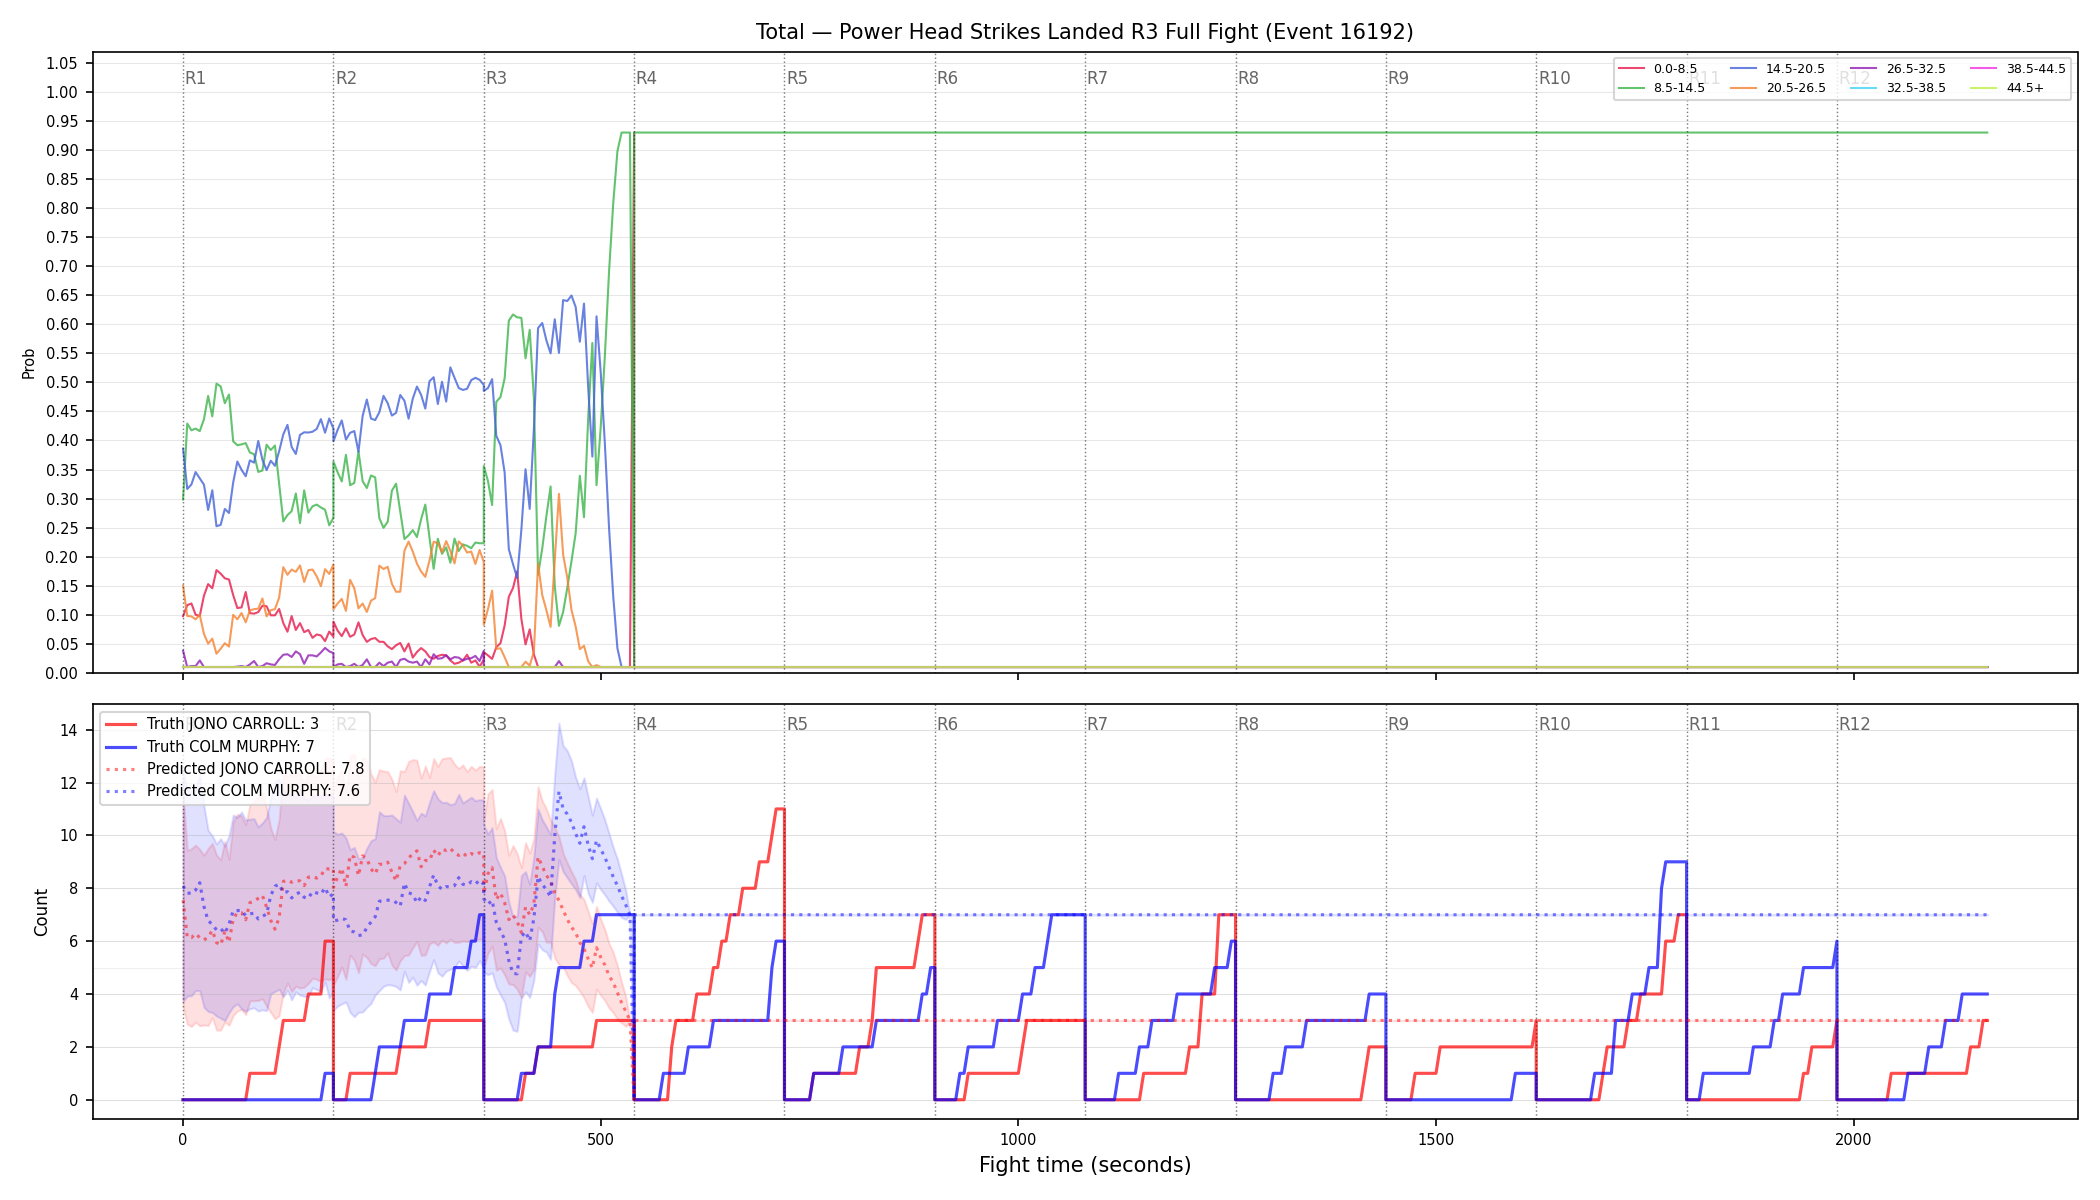2100x1200 pixels.
Task: Click the 44.5+ legend entry
Action: pos(2008,88)
